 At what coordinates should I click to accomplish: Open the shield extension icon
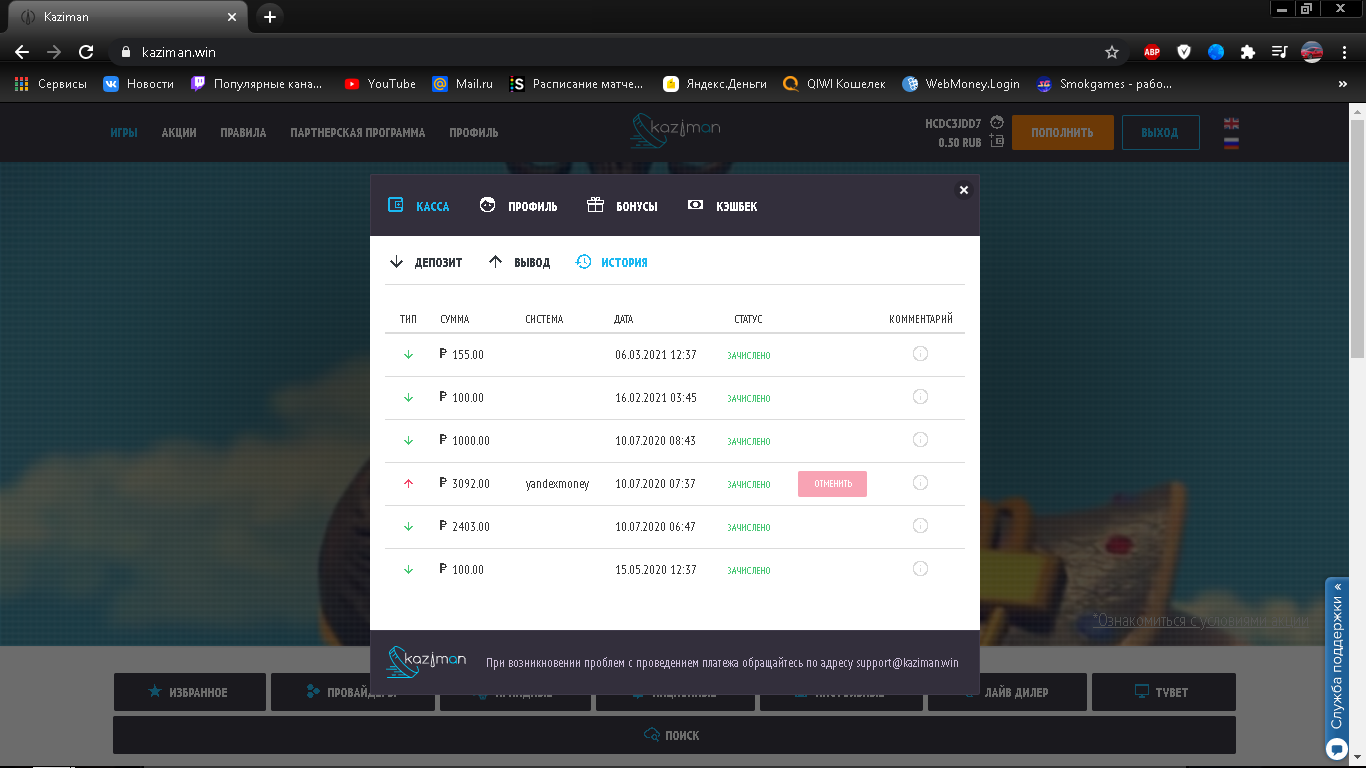tap(1184, 52)
